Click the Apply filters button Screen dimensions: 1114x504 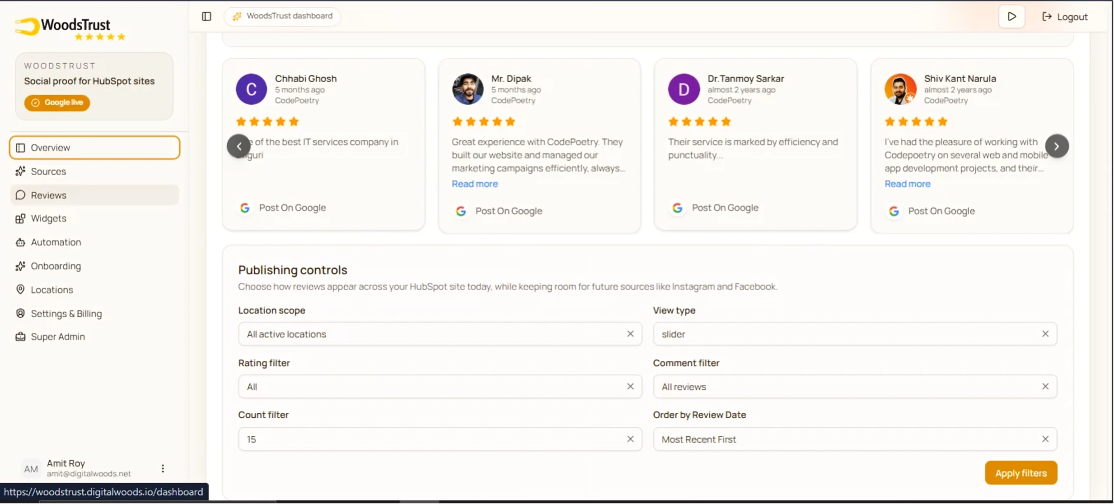coord(1021,473)
